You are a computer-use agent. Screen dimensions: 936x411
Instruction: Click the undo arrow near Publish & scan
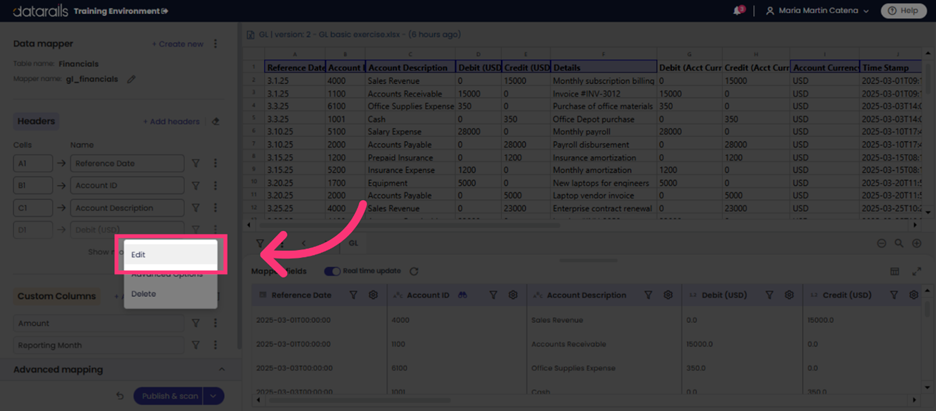pos(120,396)
